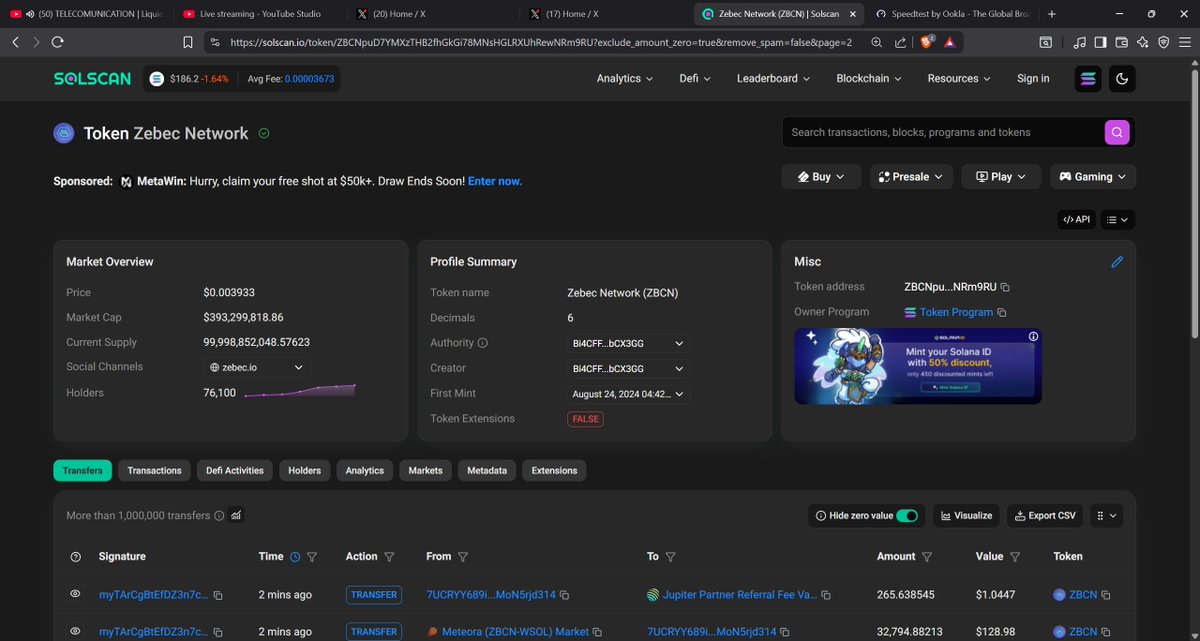Image resolution: width=1200 pixels, height=641 pixels.
Task: Open the Metadata tab
Action: (x=487, y=471)
